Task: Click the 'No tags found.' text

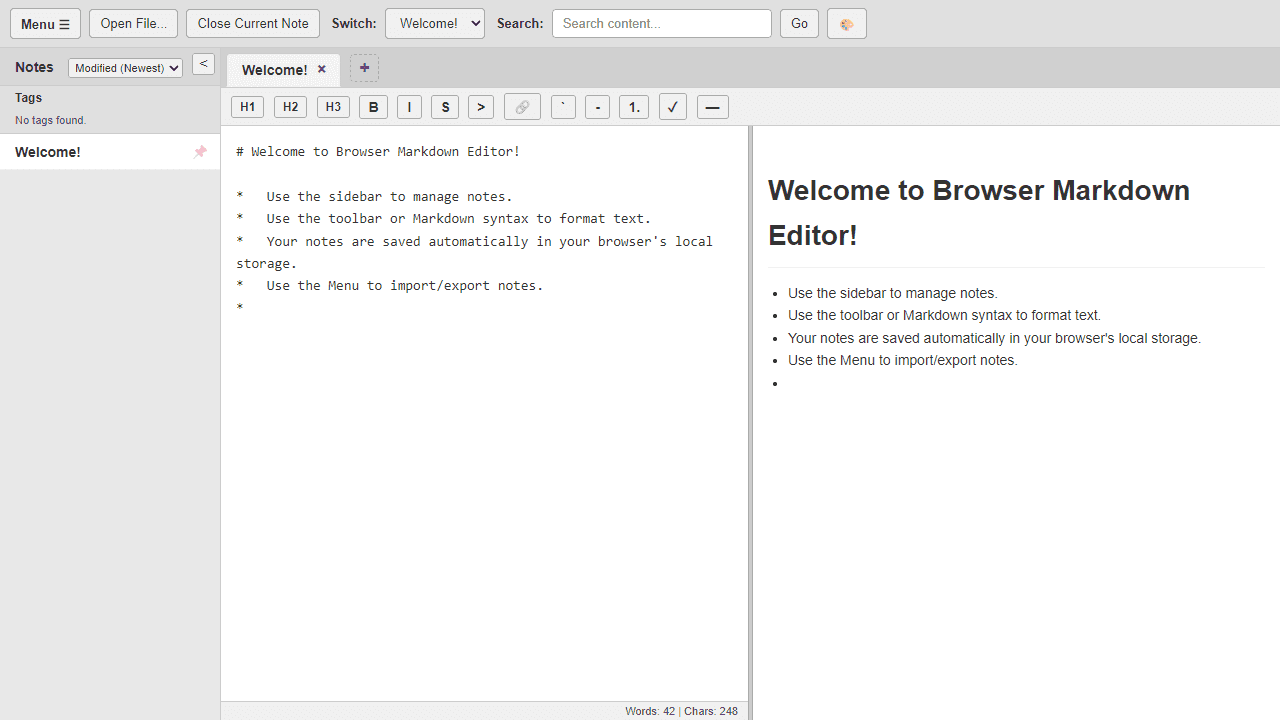Action: [51, 120]
